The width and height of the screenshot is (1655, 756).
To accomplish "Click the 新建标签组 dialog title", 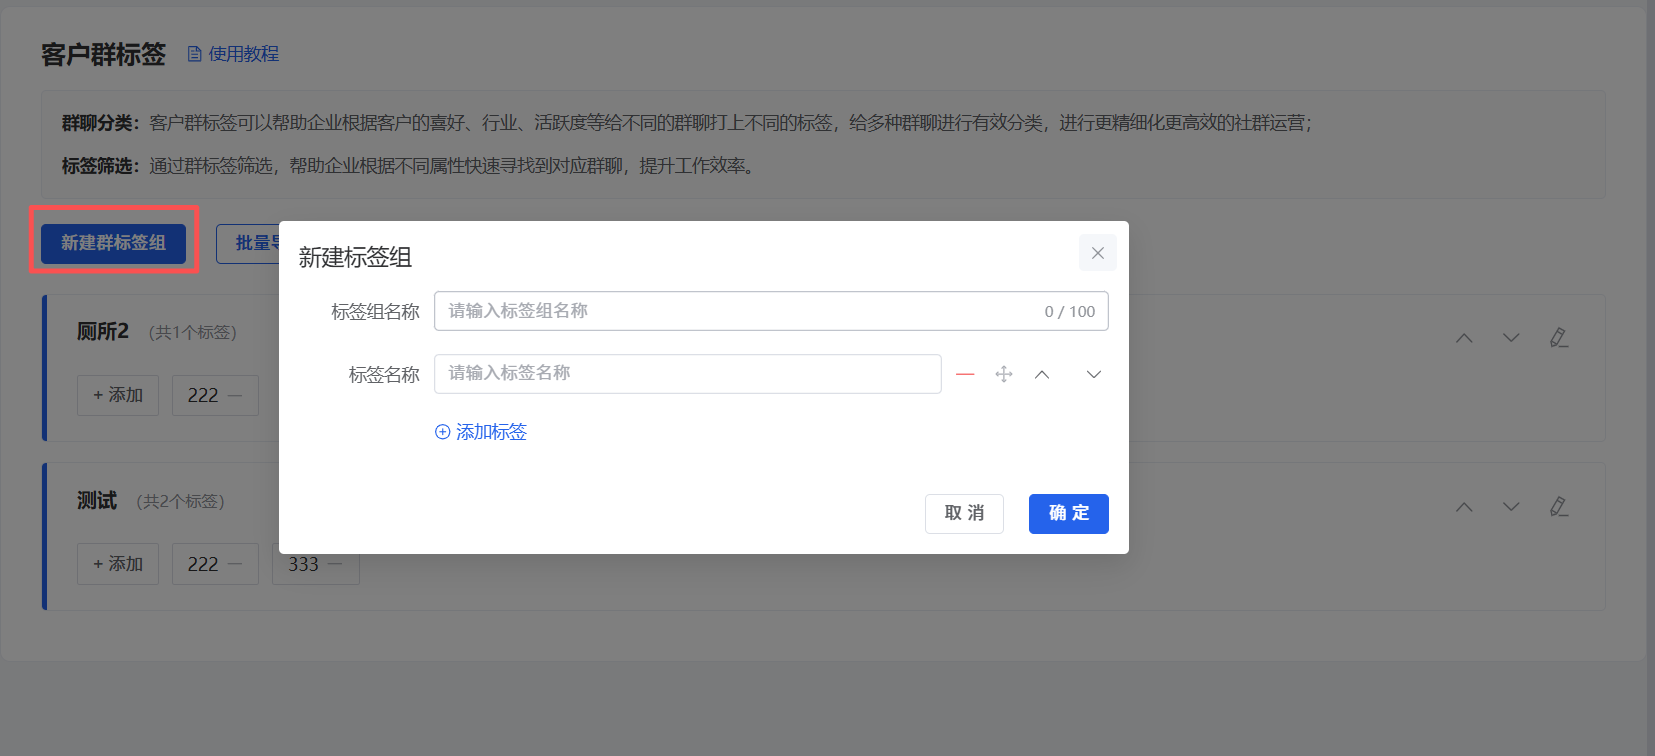I will pyautogui.click(x=355, y=257).
